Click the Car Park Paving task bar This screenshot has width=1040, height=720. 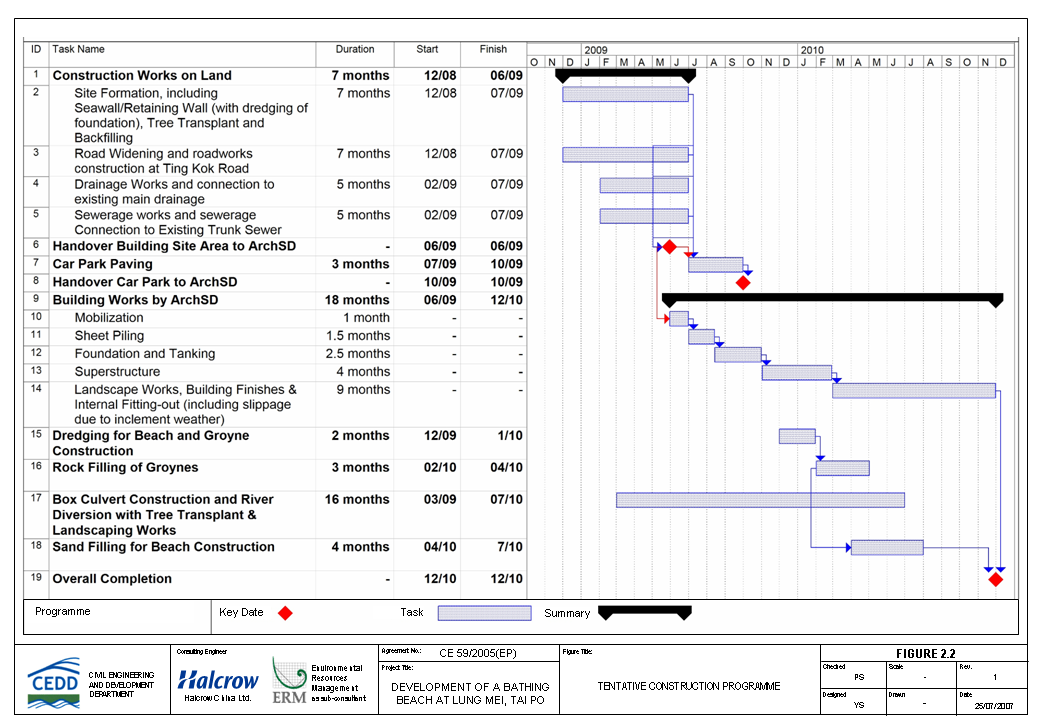(716, 265)
